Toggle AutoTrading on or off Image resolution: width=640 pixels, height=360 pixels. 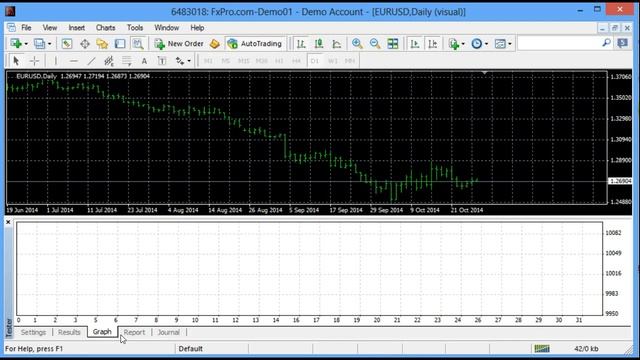click(x=255, y=44)
